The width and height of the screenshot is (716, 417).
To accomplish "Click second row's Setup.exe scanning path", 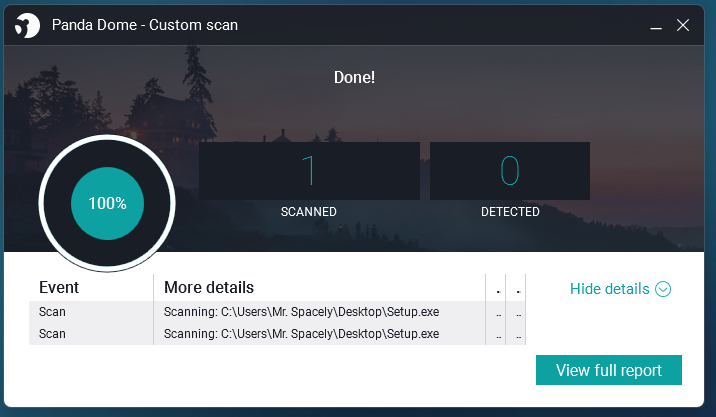I will [x=301, y=334].
